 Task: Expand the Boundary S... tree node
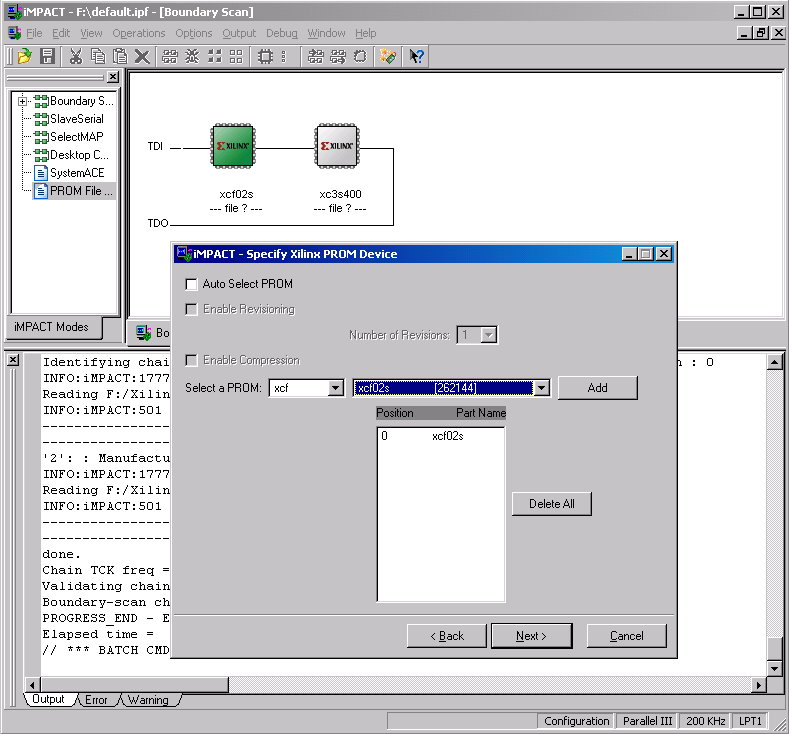pyautogui.click(x=22, y=101)
